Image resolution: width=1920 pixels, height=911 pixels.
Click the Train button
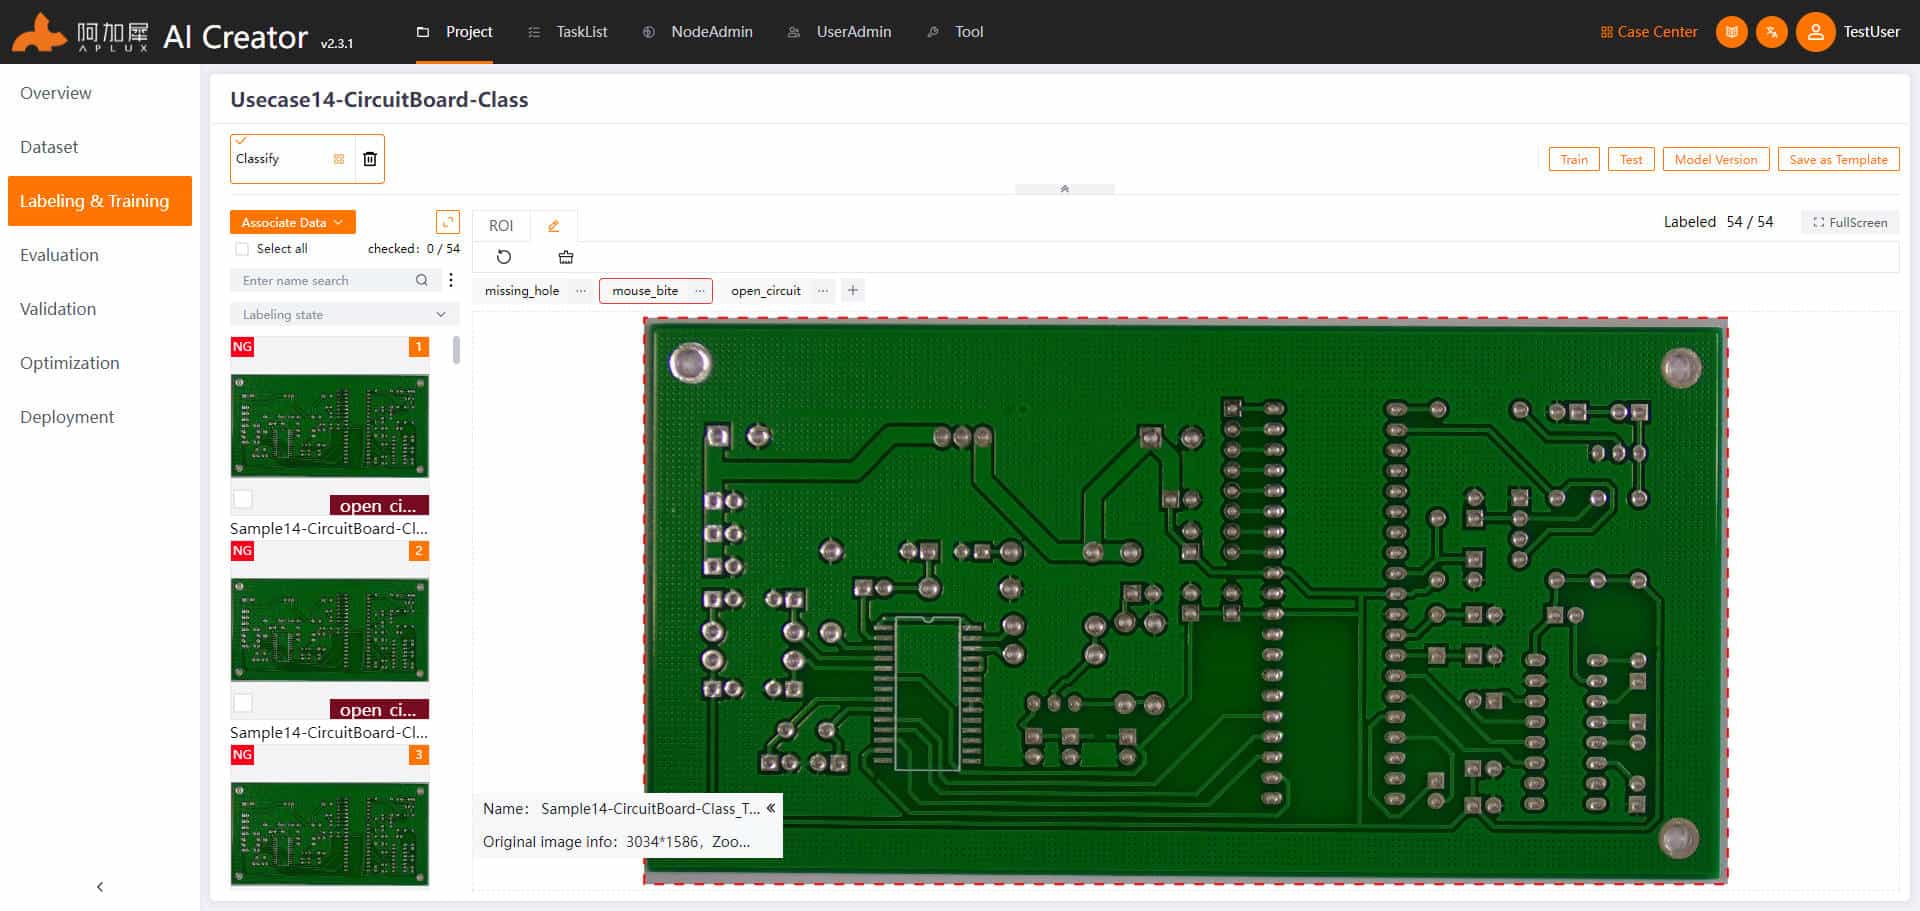(1574, 160)
